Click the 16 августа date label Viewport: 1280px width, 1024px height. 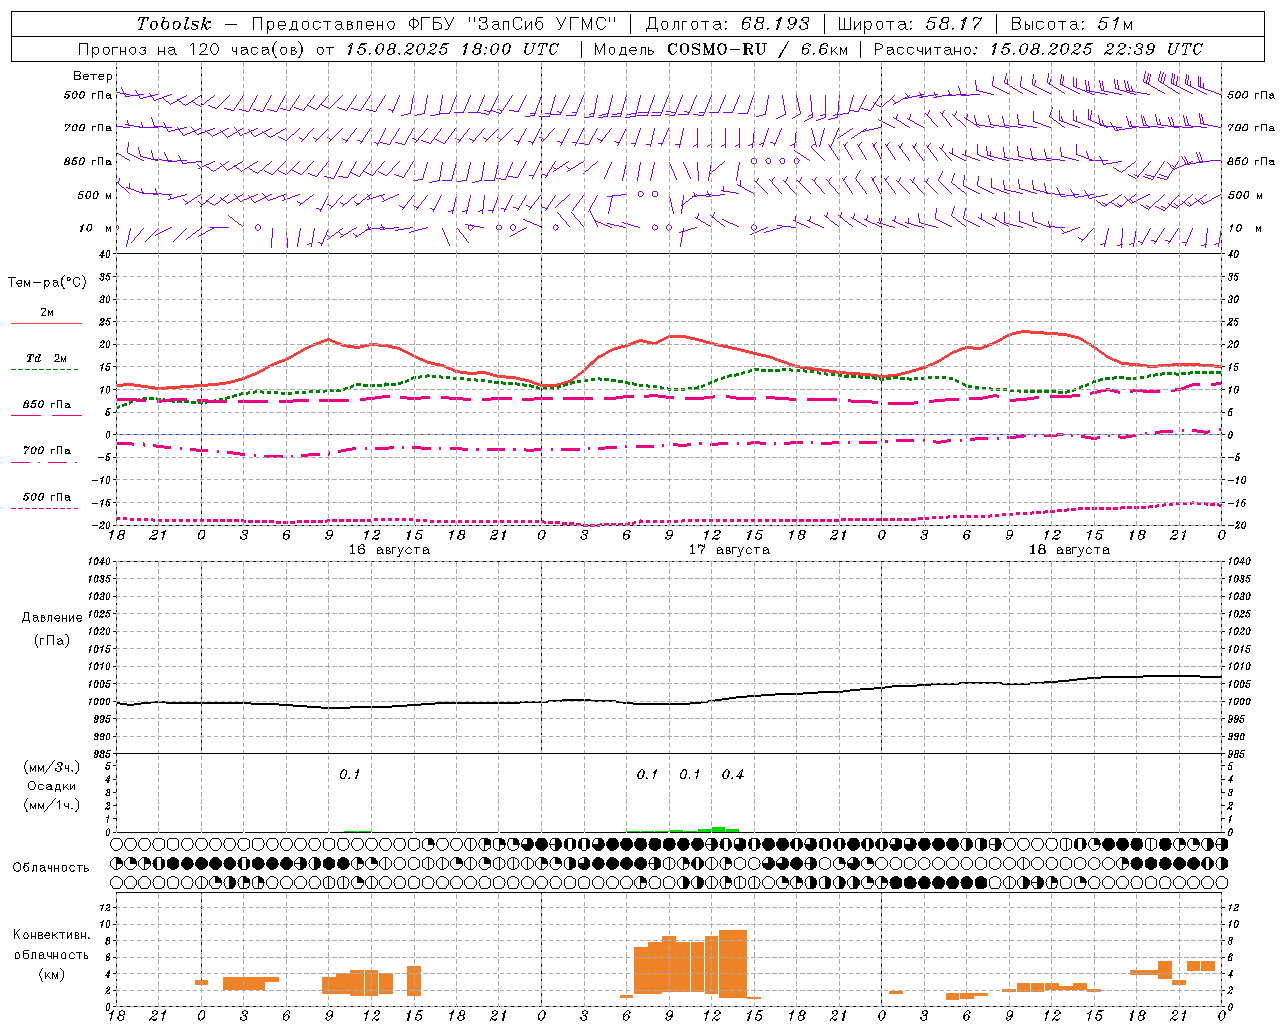click(x=389, y=550)
